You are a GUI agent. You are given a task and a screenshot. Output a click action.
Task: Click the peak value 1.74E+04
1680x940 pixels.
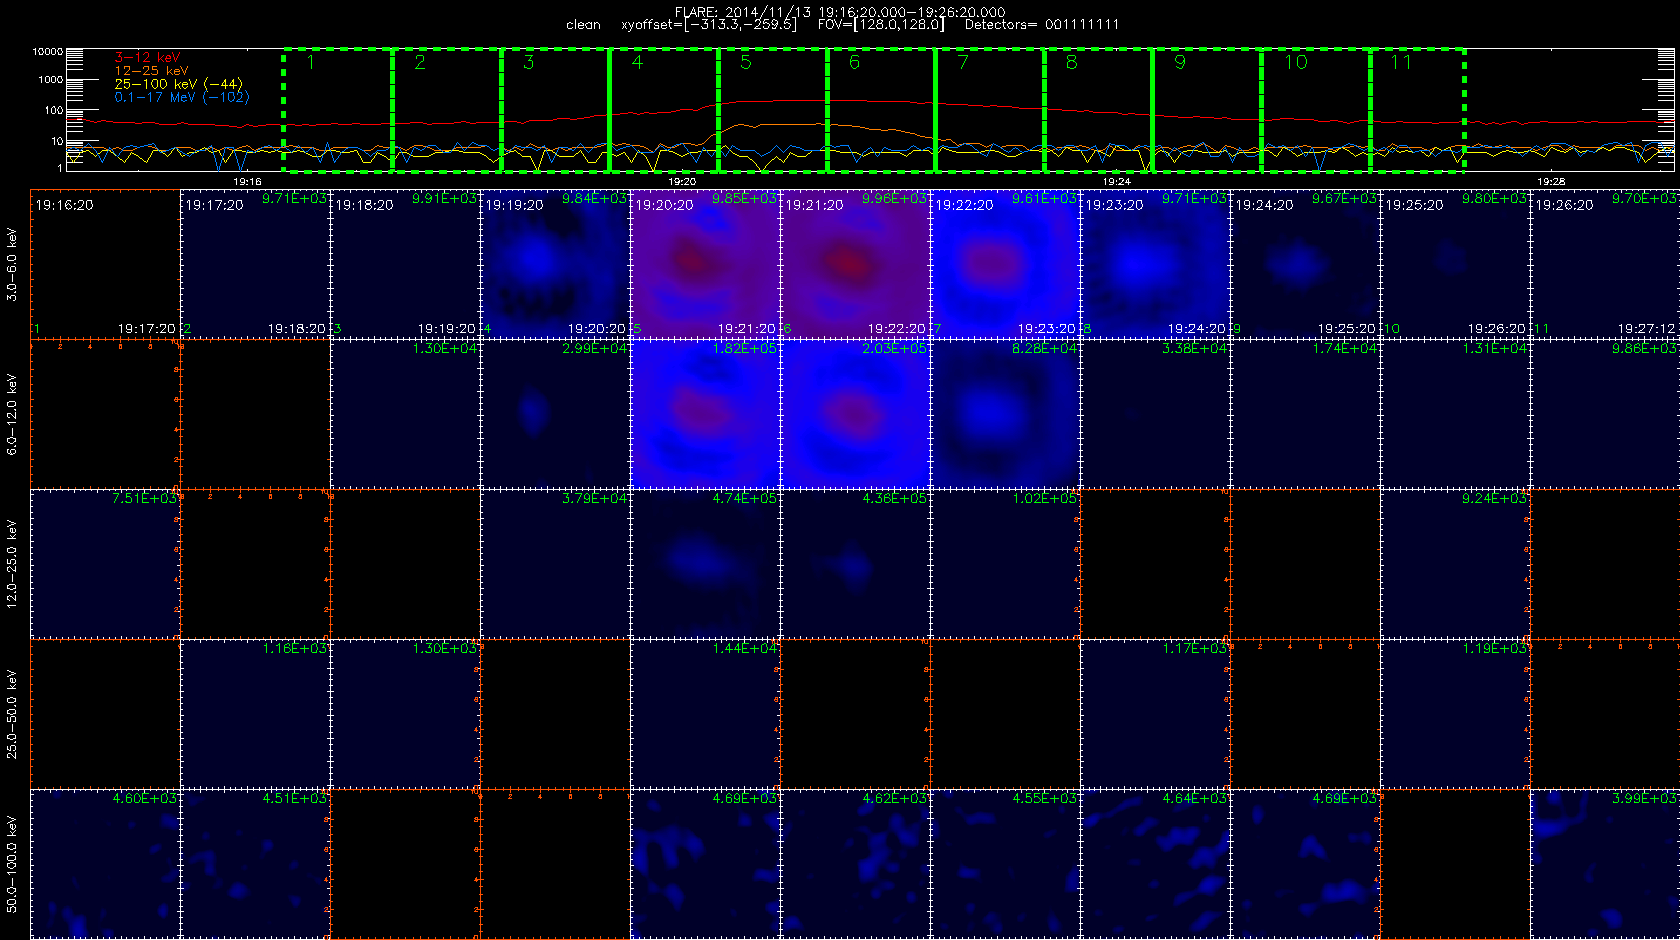tap(1344, 349)
